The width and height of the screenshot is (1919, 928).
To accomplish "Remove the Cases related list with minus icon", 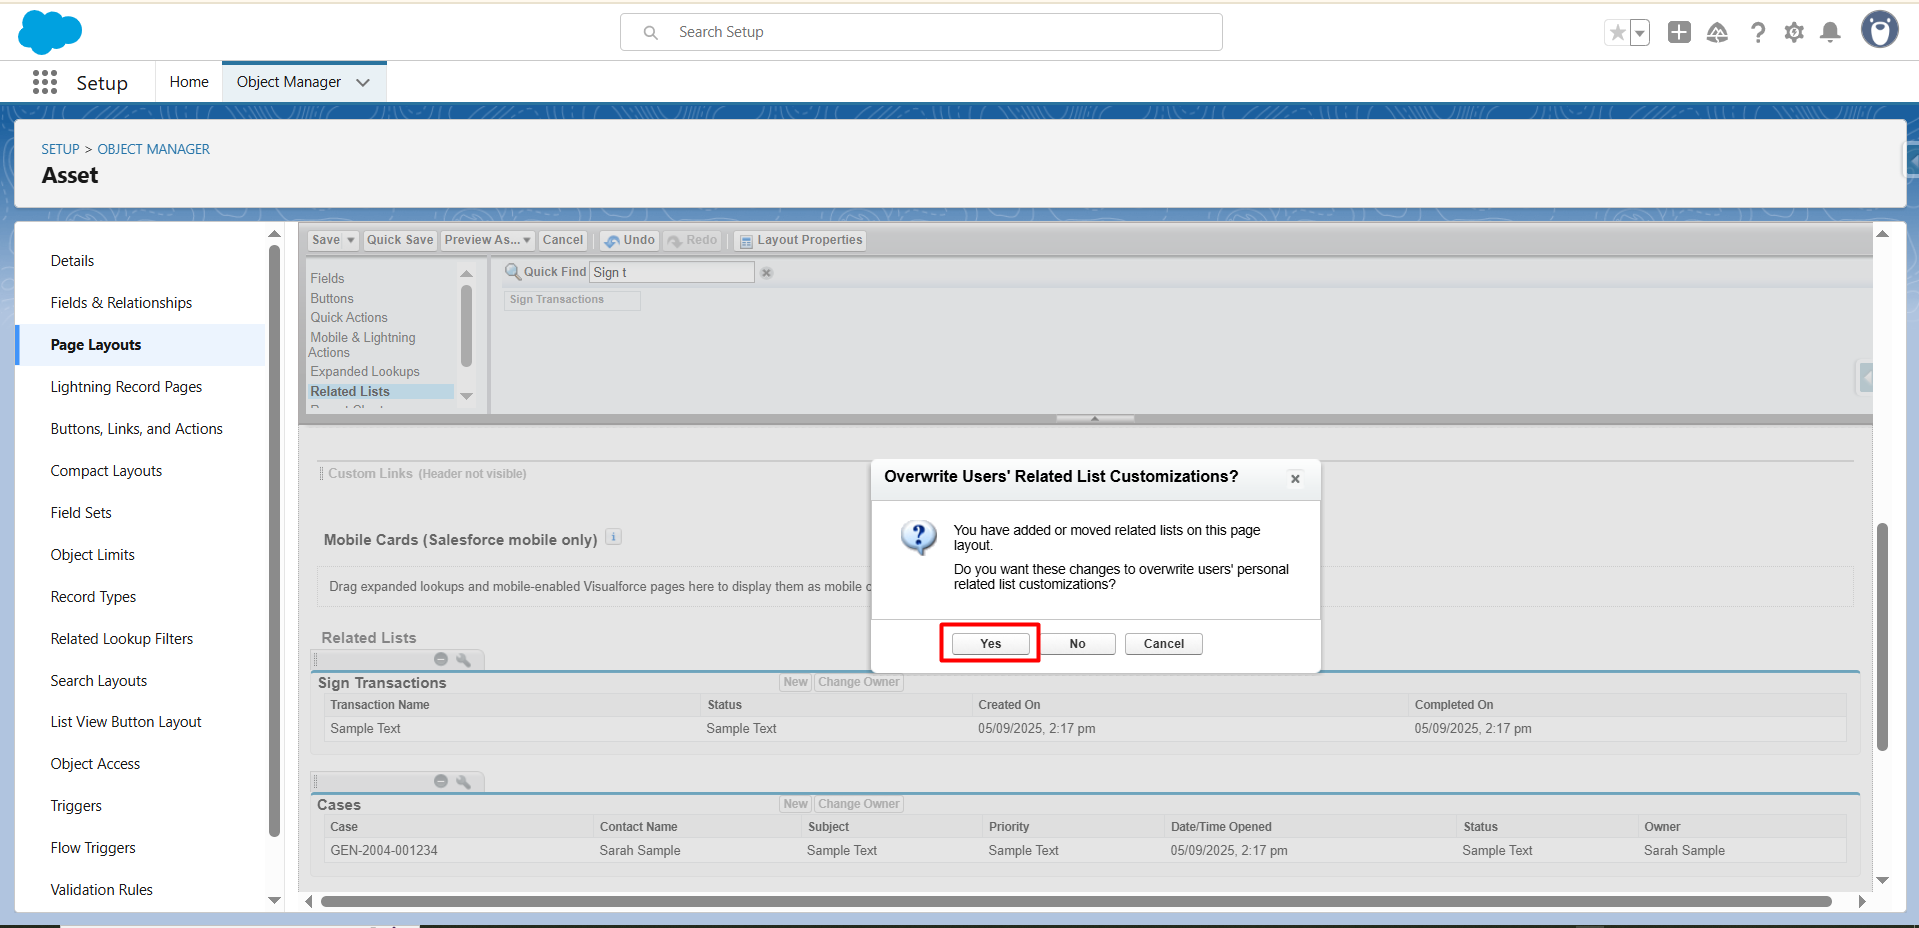I will tap(441, 782).
